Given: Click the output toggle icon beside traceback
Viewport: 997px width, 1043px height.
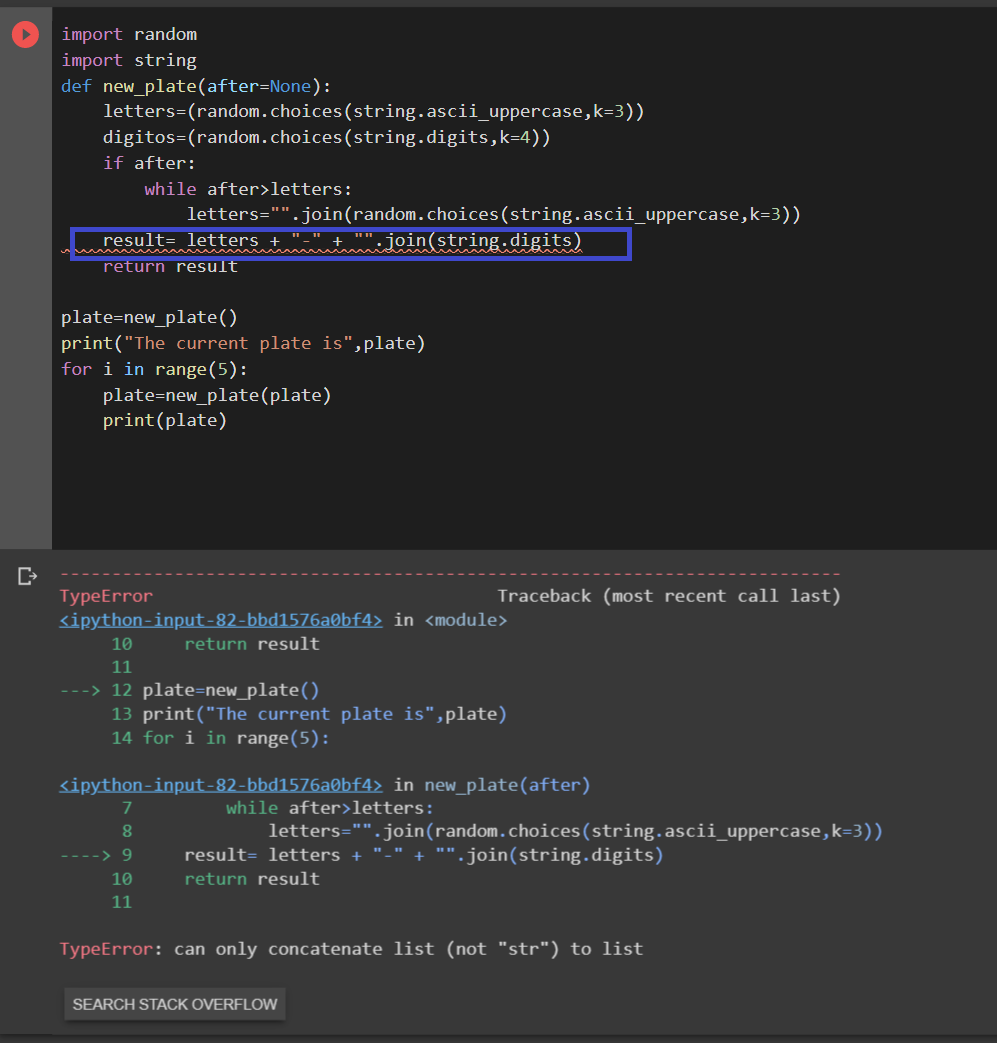Looking at the screenshot, I should coord(27,576).
